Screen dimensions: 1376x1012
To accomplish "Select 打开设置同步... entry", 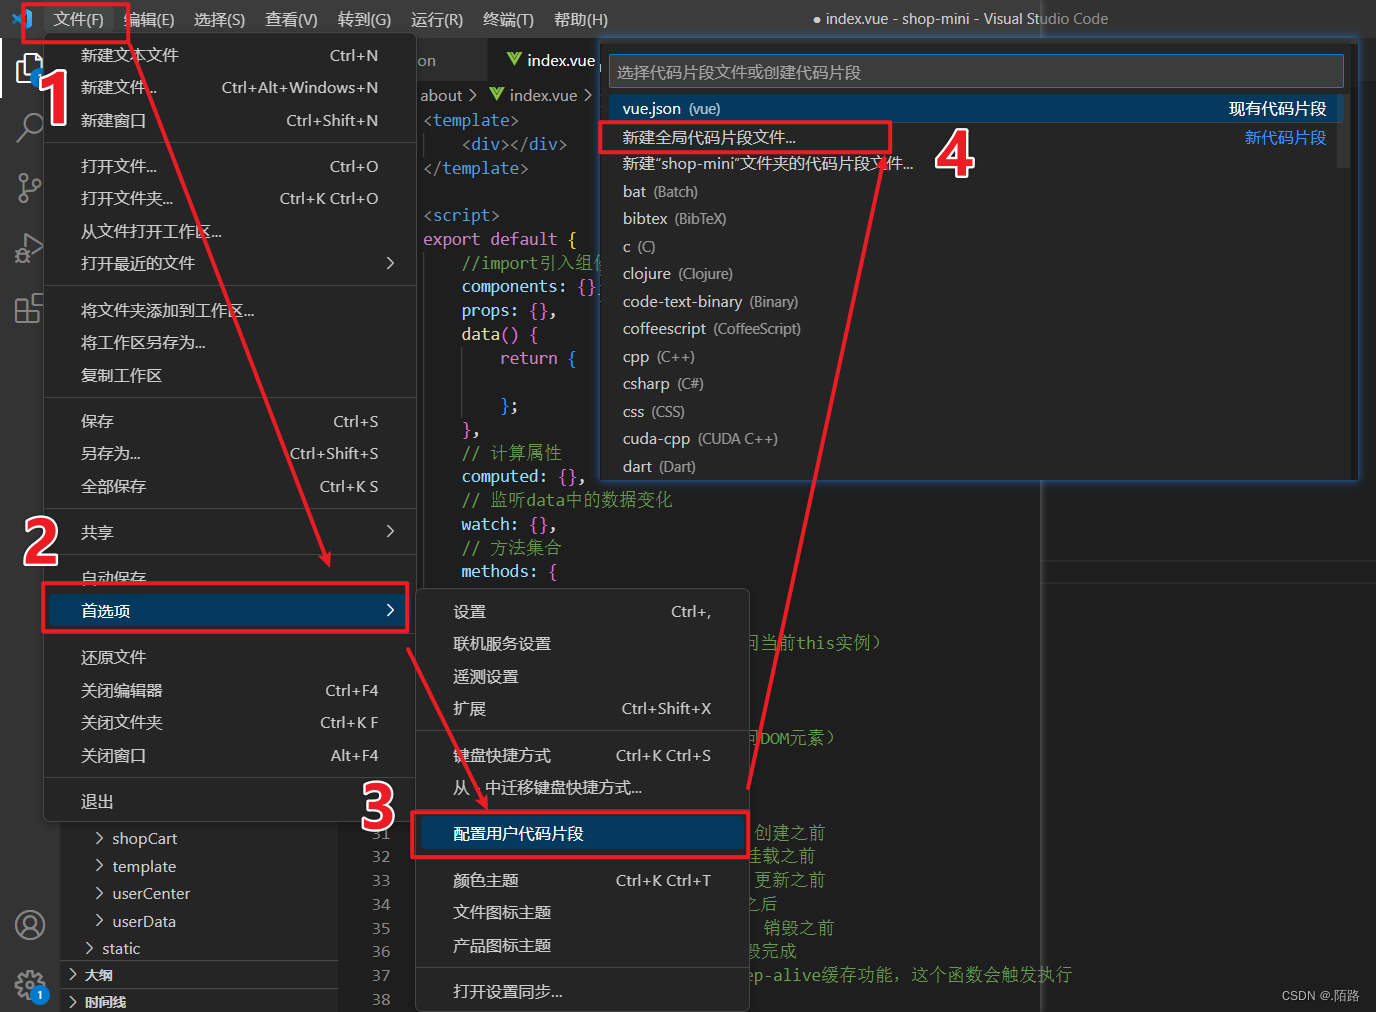I will pyautogui.click(x=582, y=991).
